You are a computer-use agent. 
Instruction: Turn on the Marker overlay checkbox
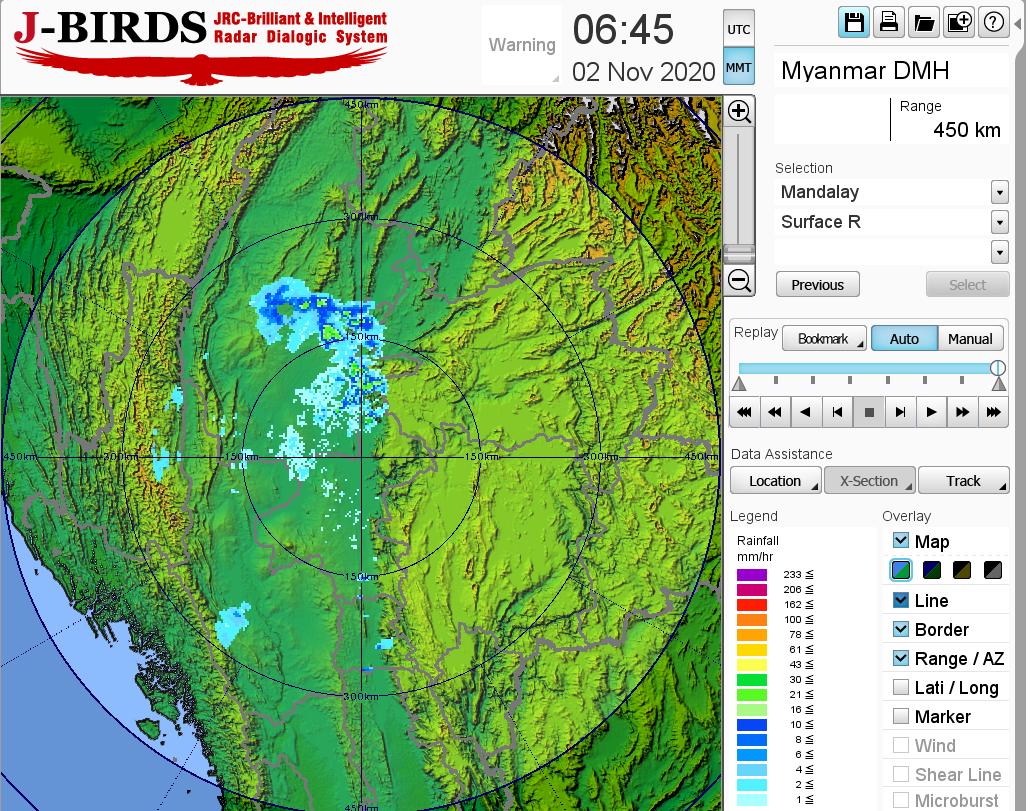click(x=901, y=716)
